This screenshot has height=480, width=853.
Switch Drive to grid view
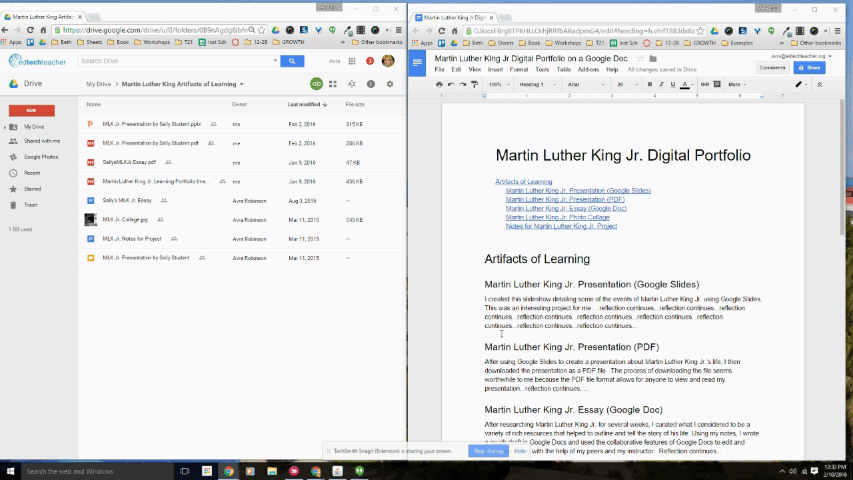pyautogui.click(x=333, y=84)
